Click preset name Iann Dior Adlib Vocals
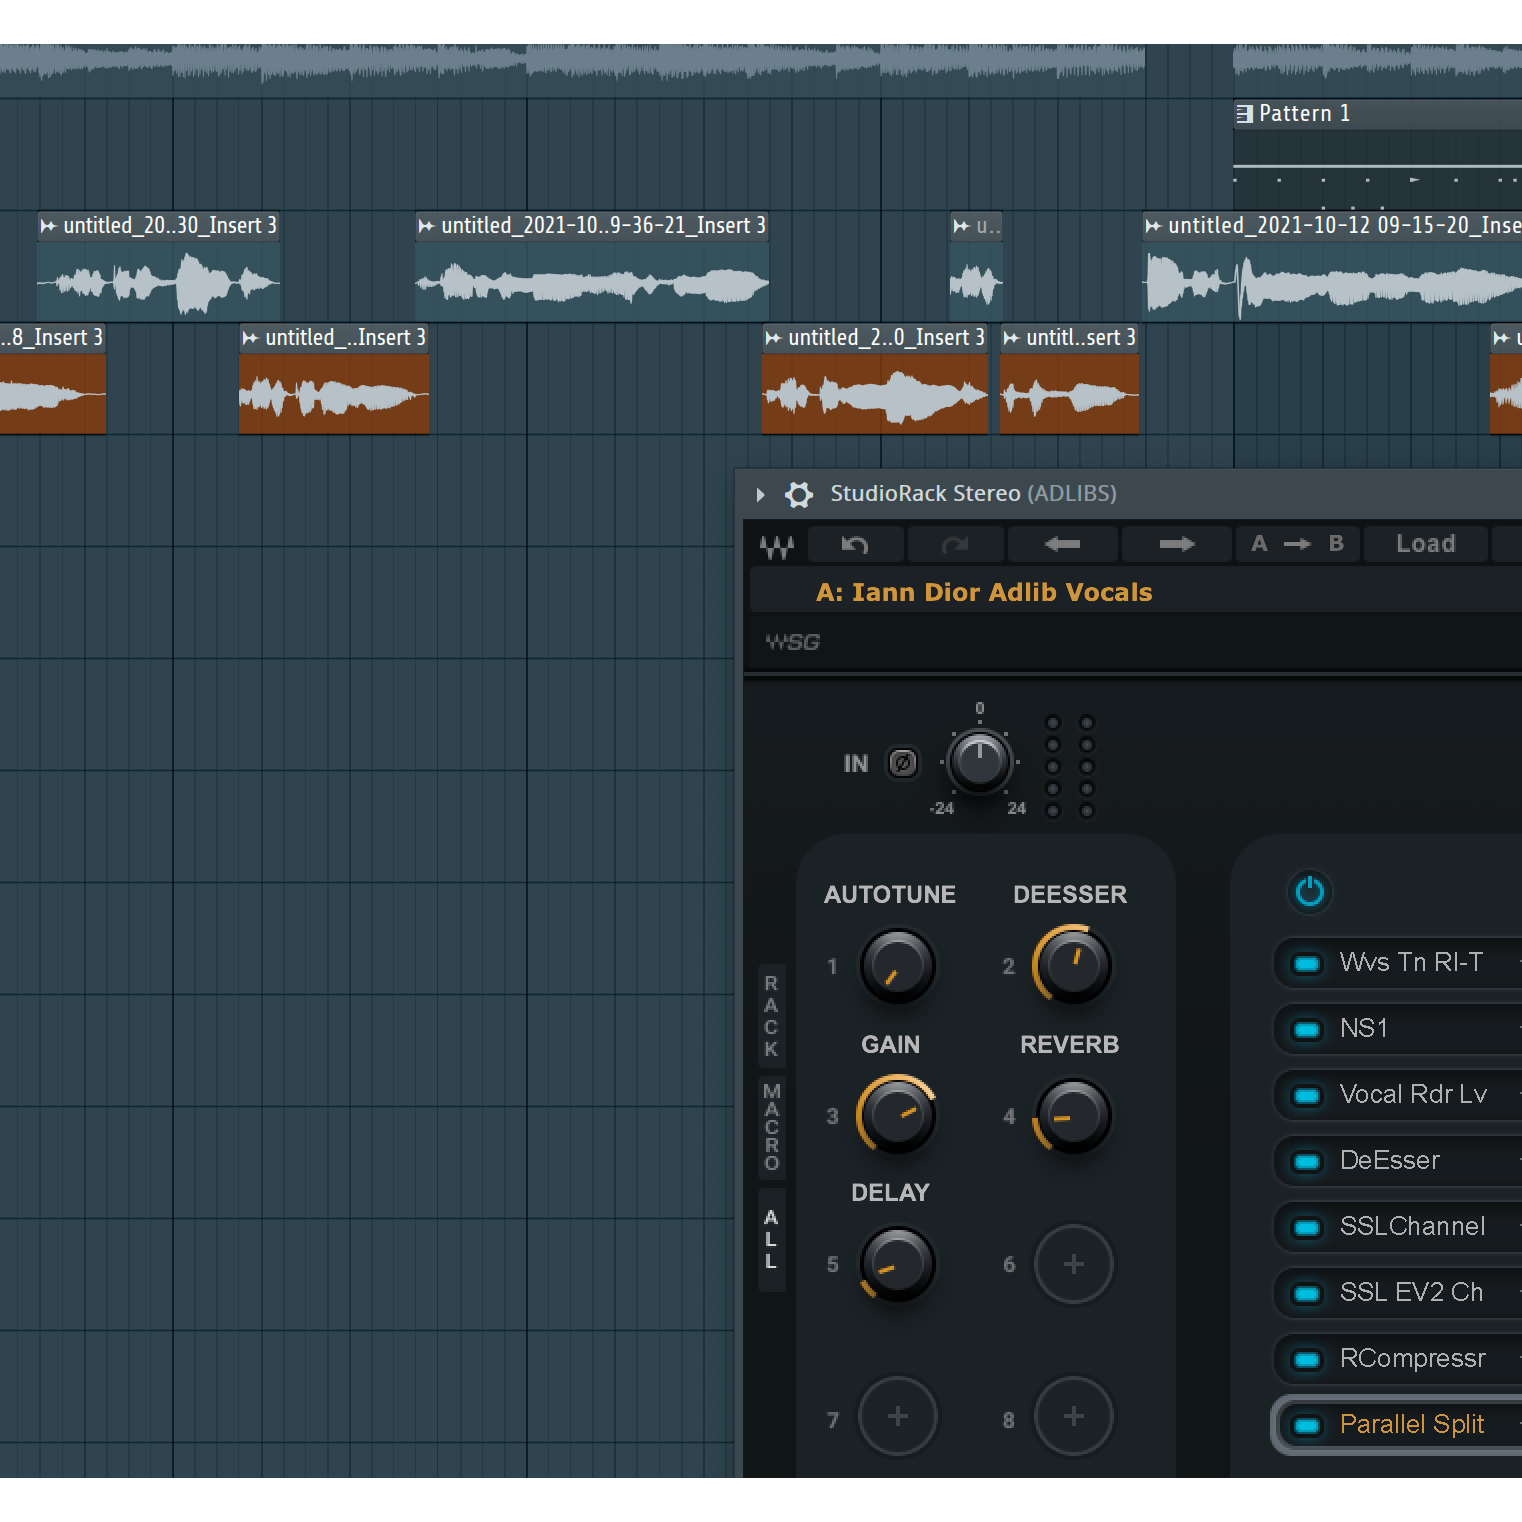The height and width of the screenshot is (1522, 1522). click(x=984, y=592)
